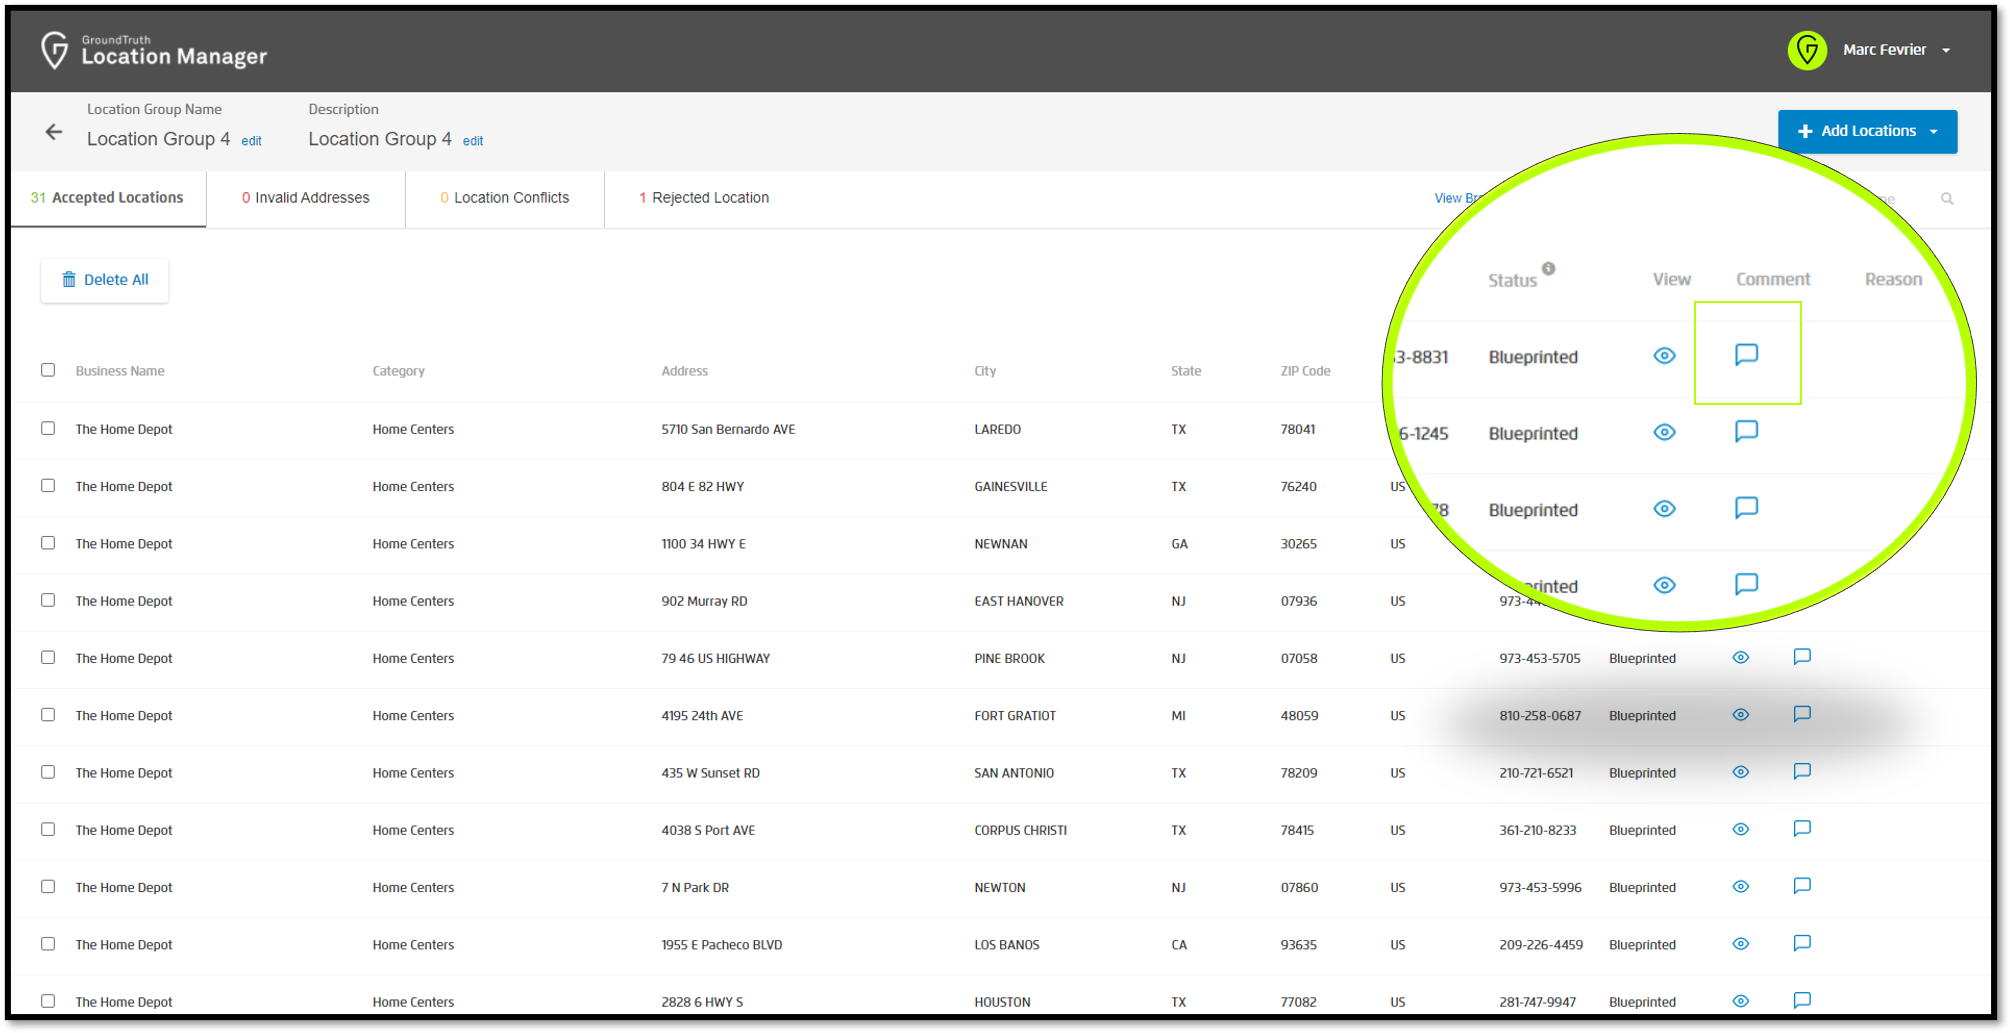View the 4038 S Port AVE location

pyautogui.click(x=1741, y=830)
